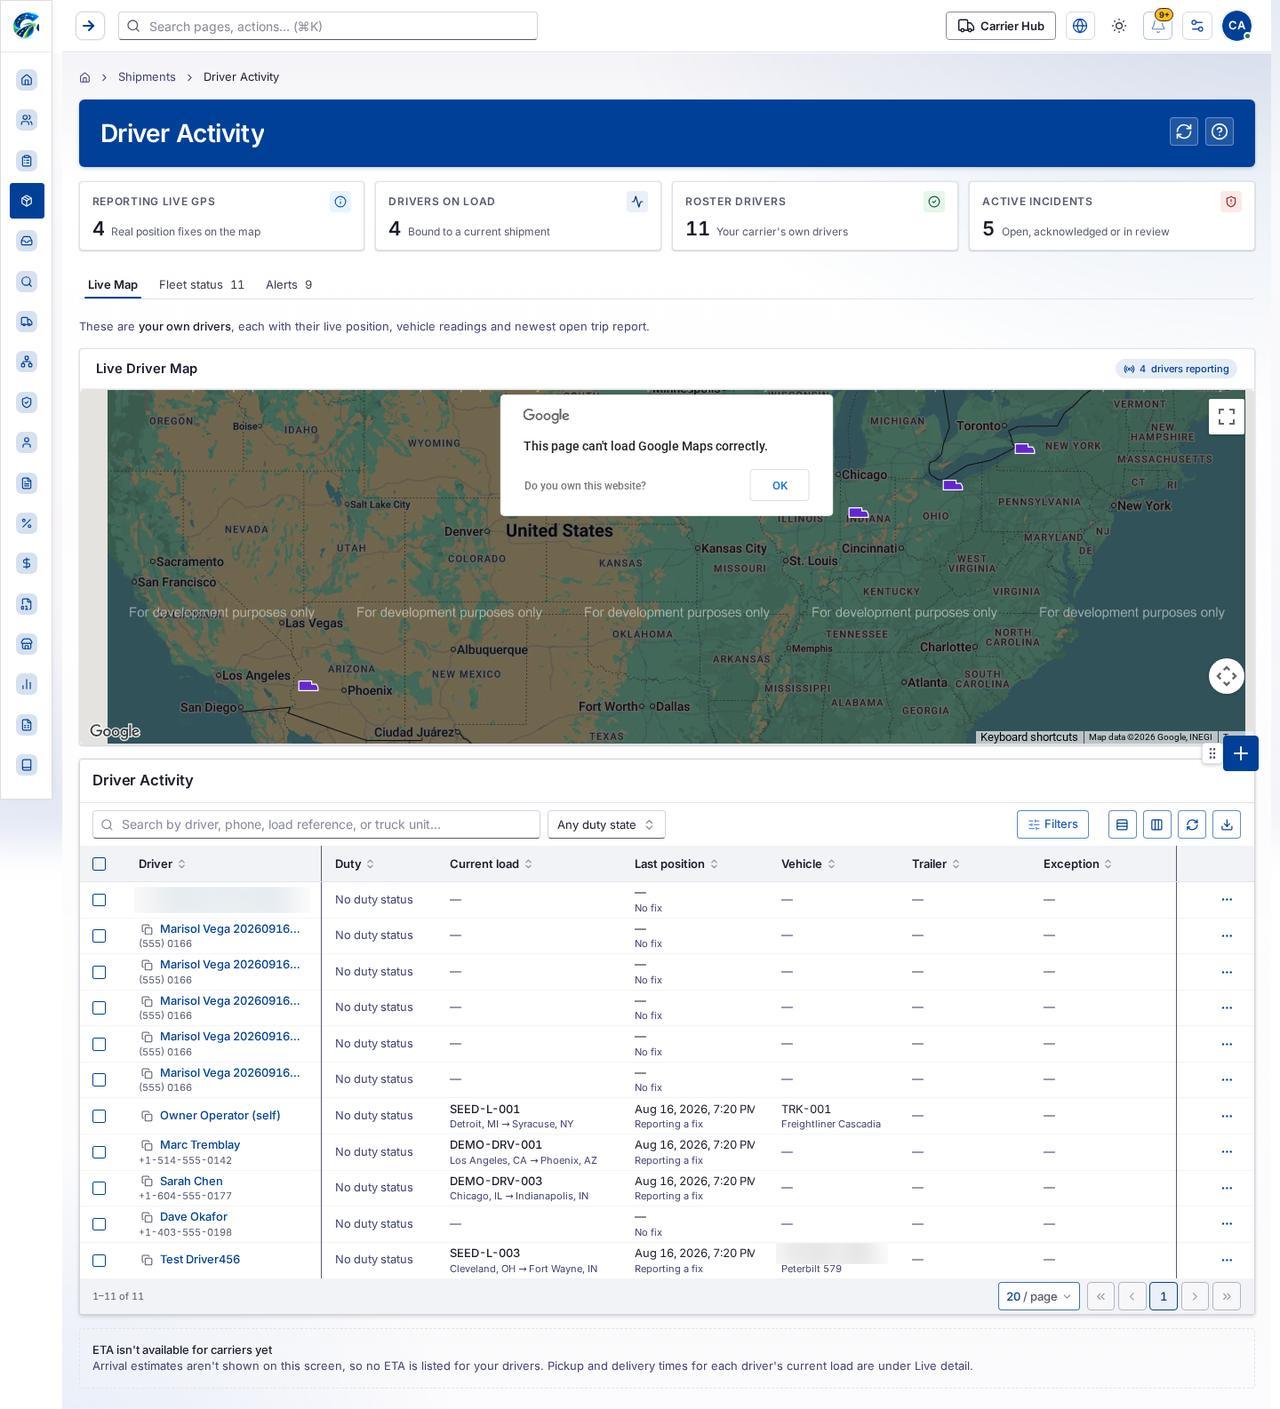Expand the 20 / page size selector

coord(1038,1296)
